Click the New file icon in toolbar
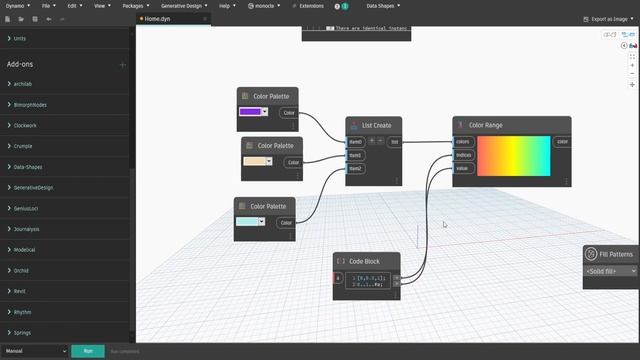The width and height of the screenshot is (640, 360). [x=7, y=19]
